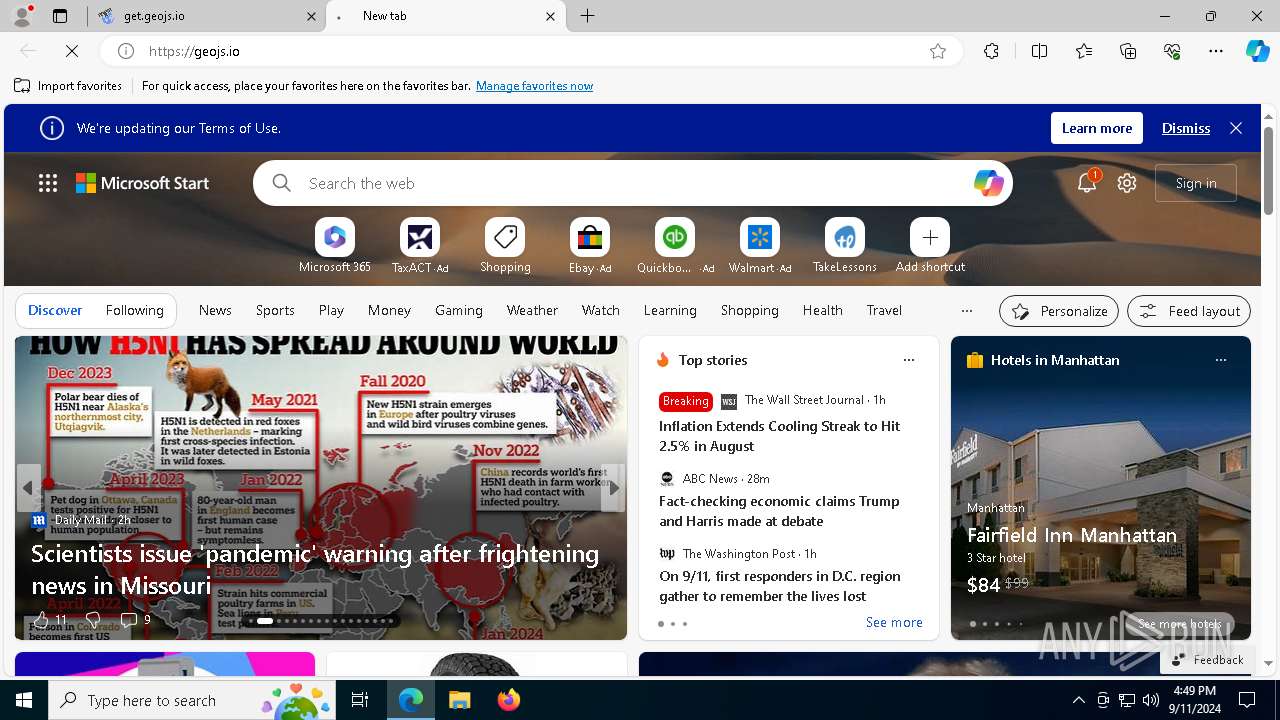Select the Discover feed tab
The width and height of the screenshot is (1280, 720).
[55, 310]
